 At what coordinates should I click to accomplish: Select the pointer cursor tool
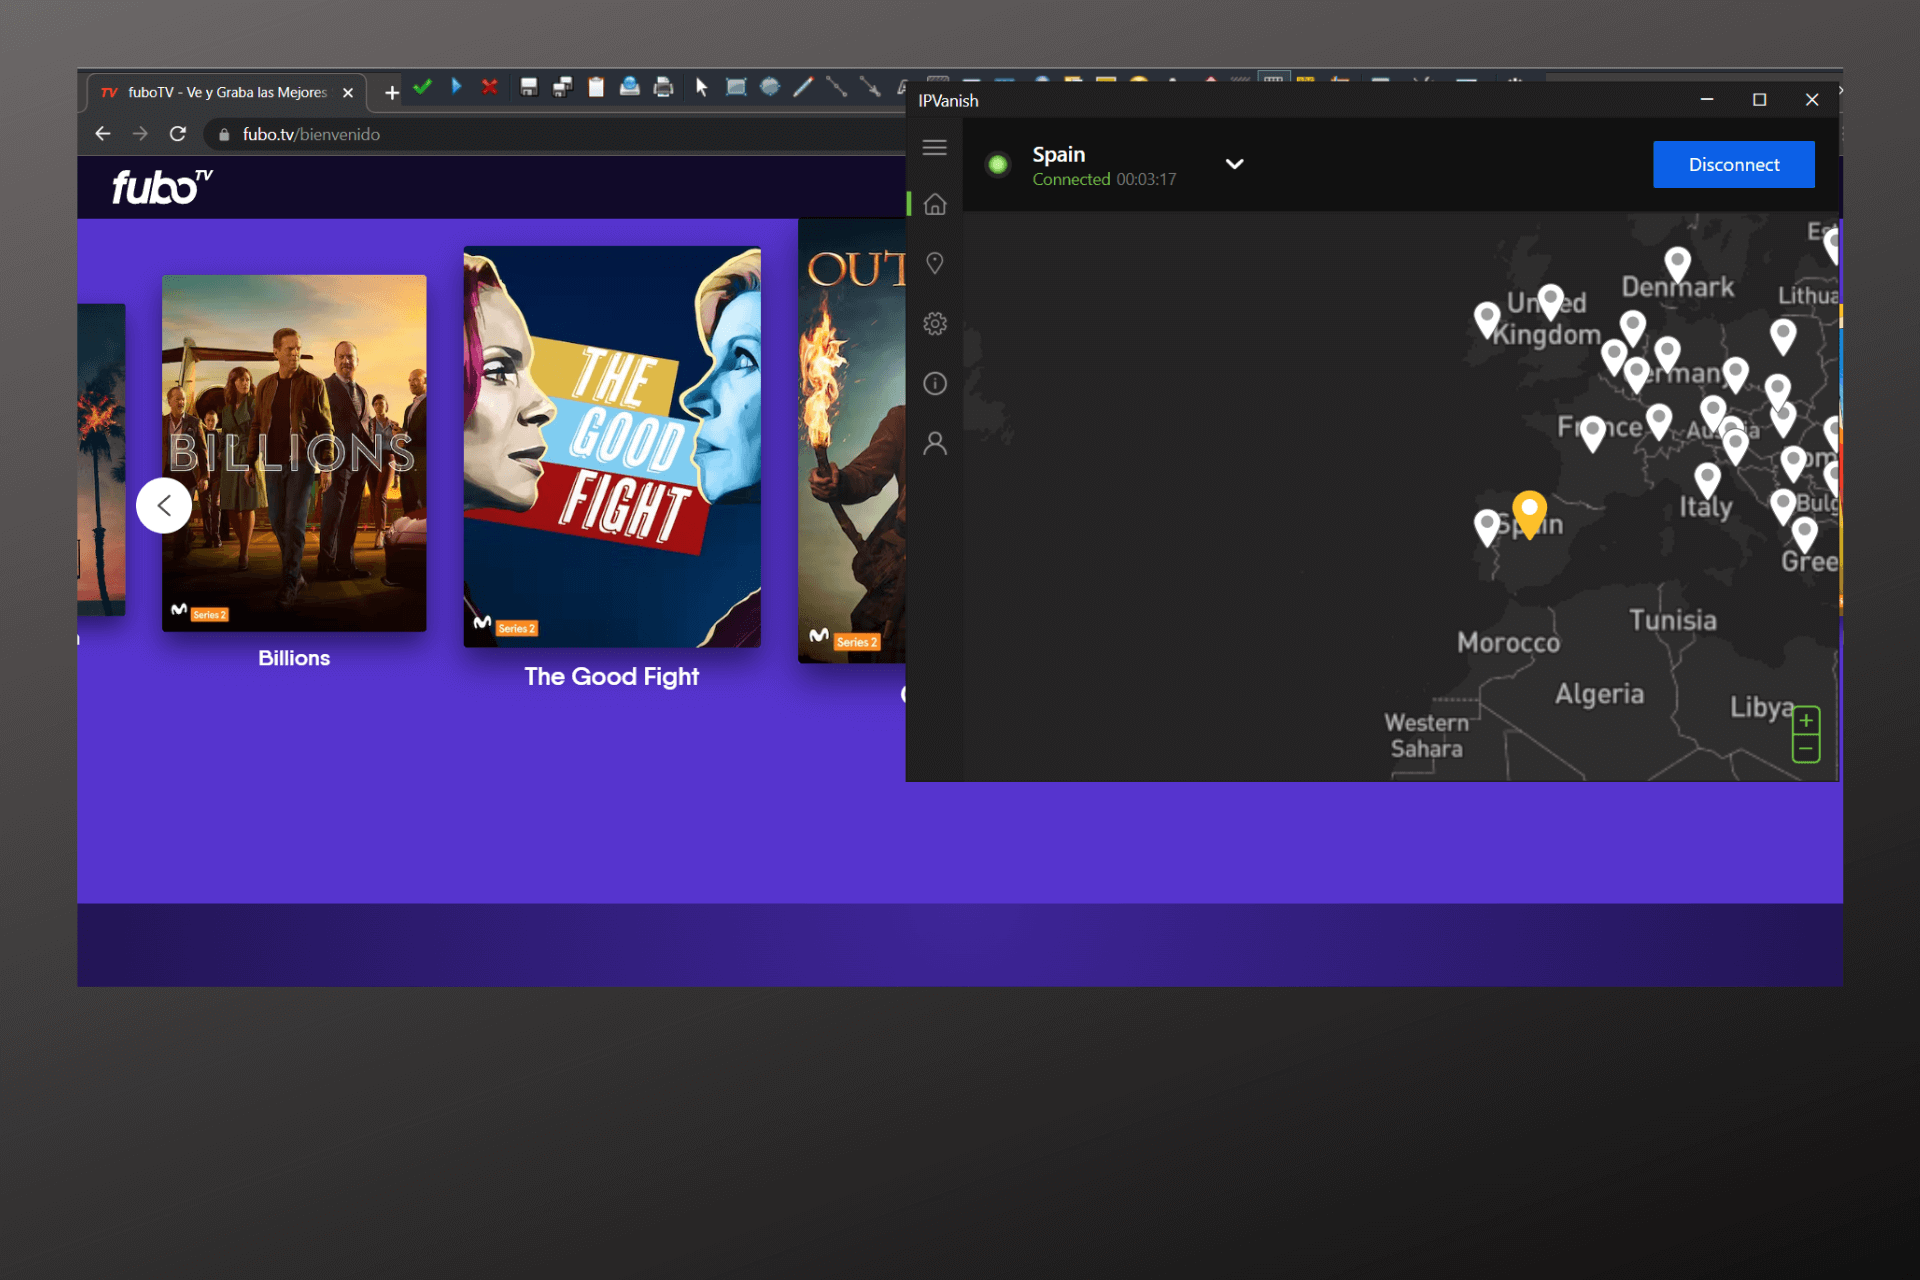(701, 87)
